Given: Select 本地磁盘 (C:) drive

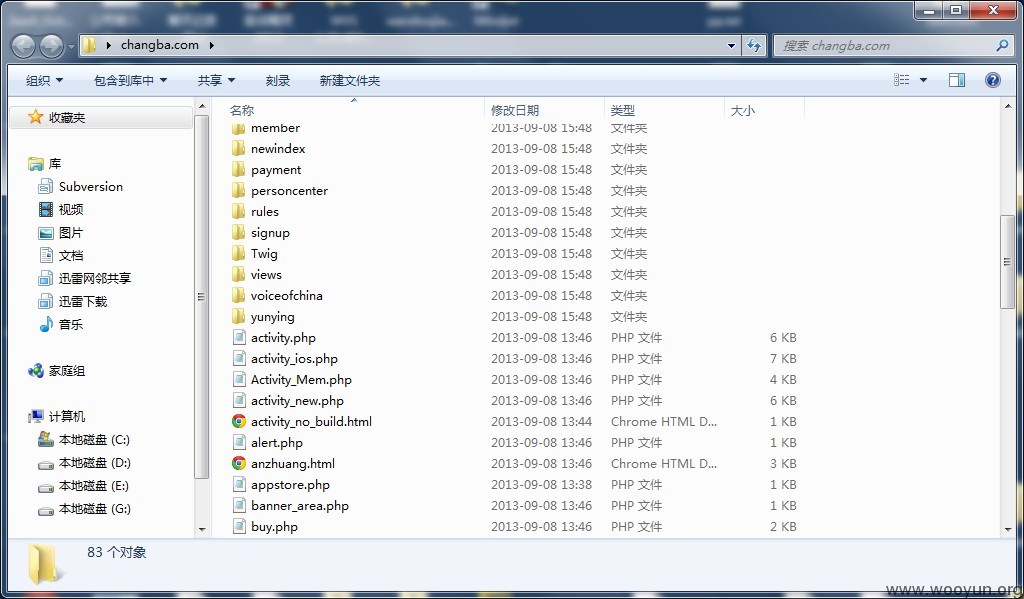Looking at the screenshot, I should [95, 440].
